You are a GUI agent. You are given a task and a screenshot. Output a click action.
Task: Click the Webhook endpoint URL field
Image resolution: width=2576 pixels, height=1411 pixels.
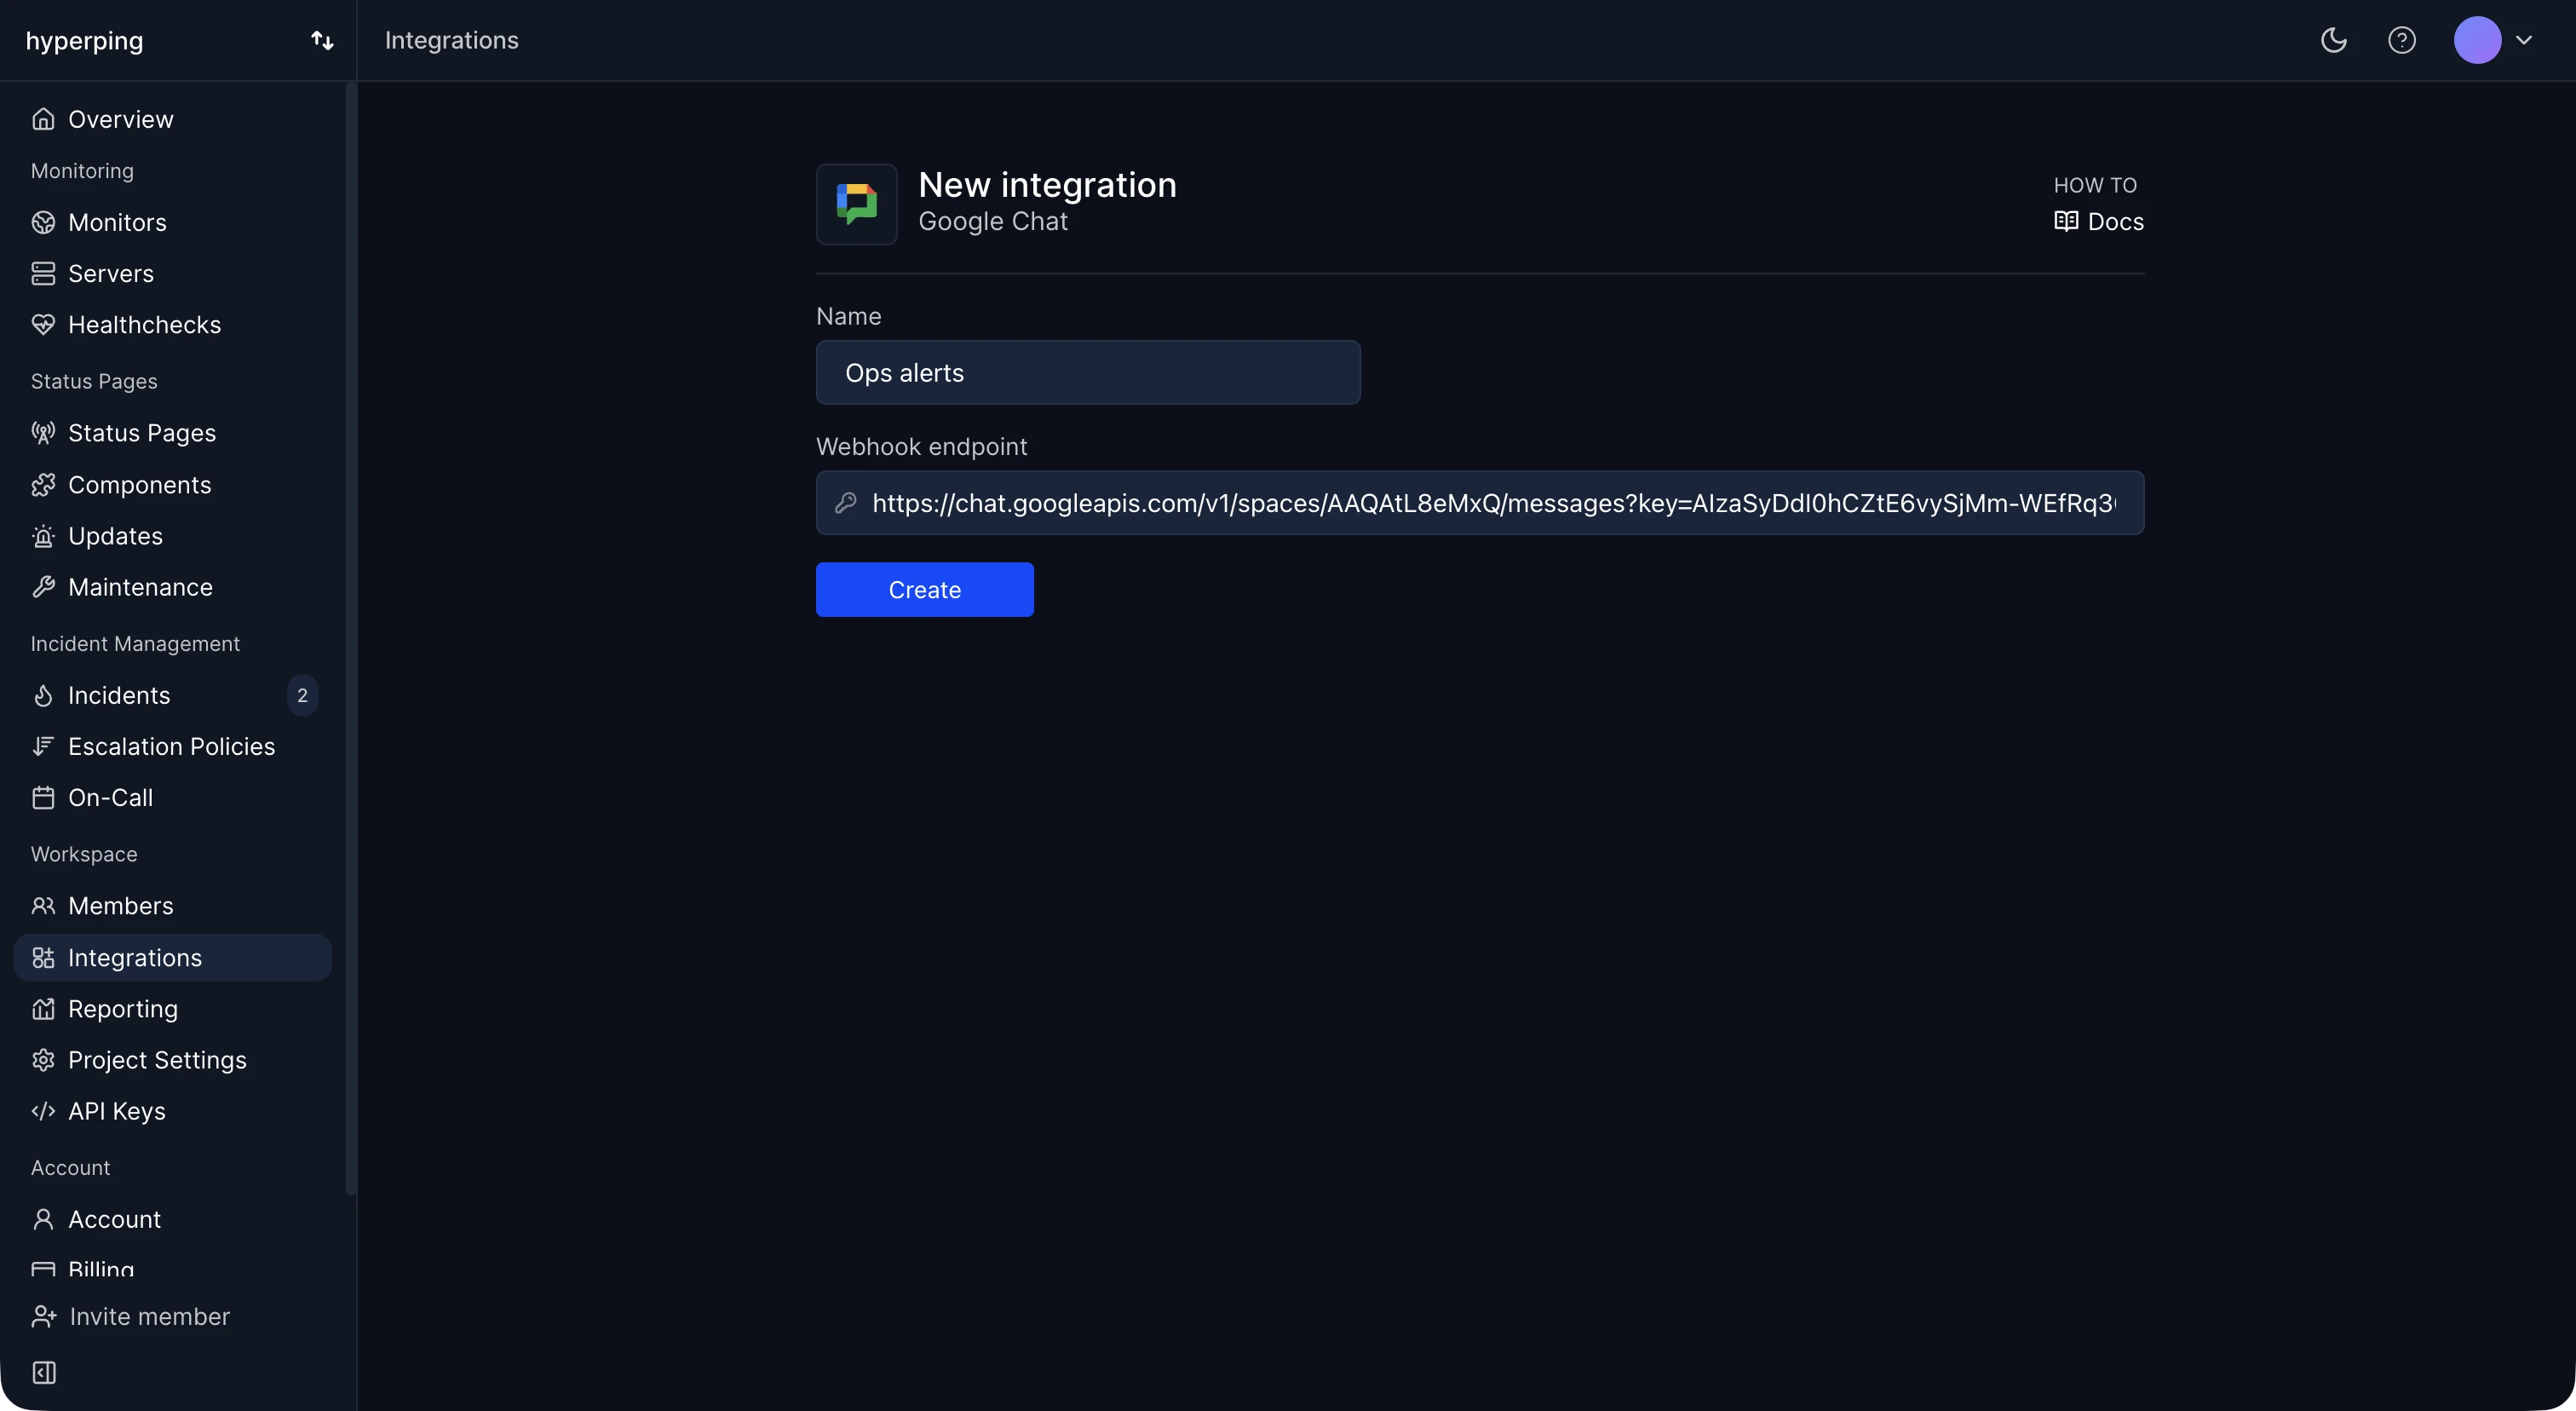[1480, 503]
